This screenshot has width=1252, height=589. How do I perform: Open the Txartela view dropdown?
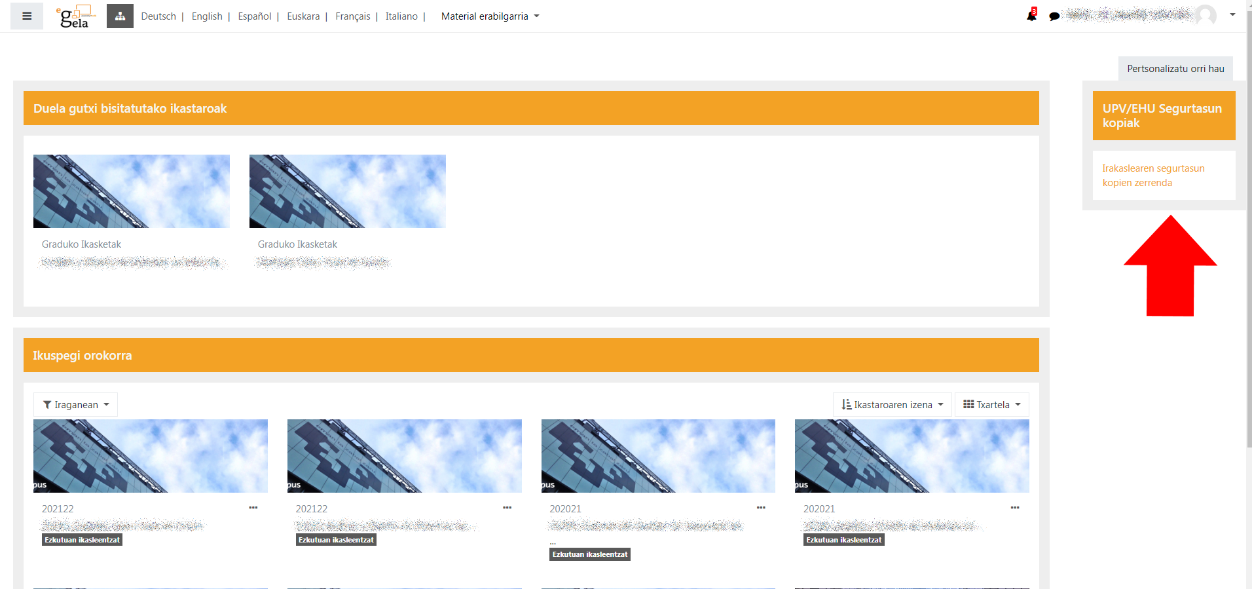[x=990, y=404]
